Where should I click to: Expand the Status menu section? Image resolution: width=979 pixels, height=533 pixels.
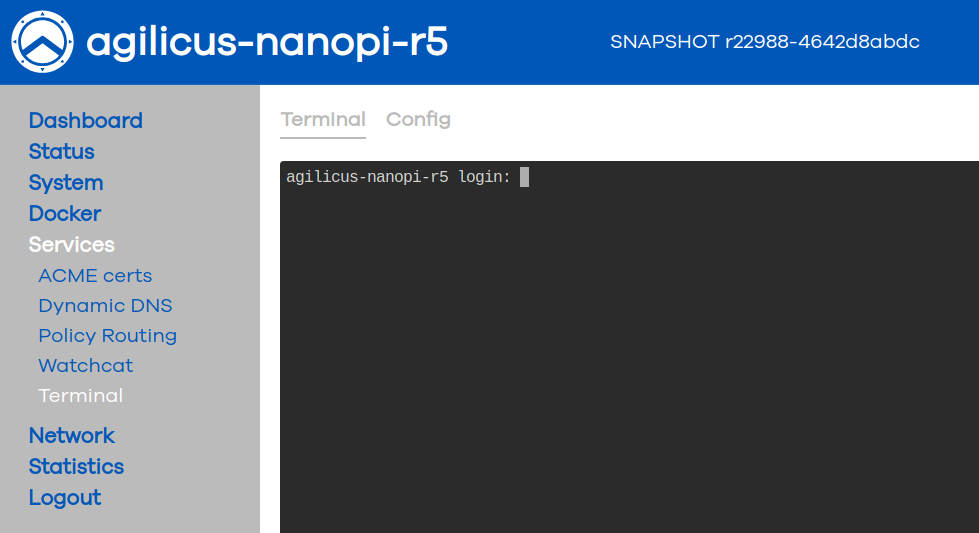[x=61, y=152]
